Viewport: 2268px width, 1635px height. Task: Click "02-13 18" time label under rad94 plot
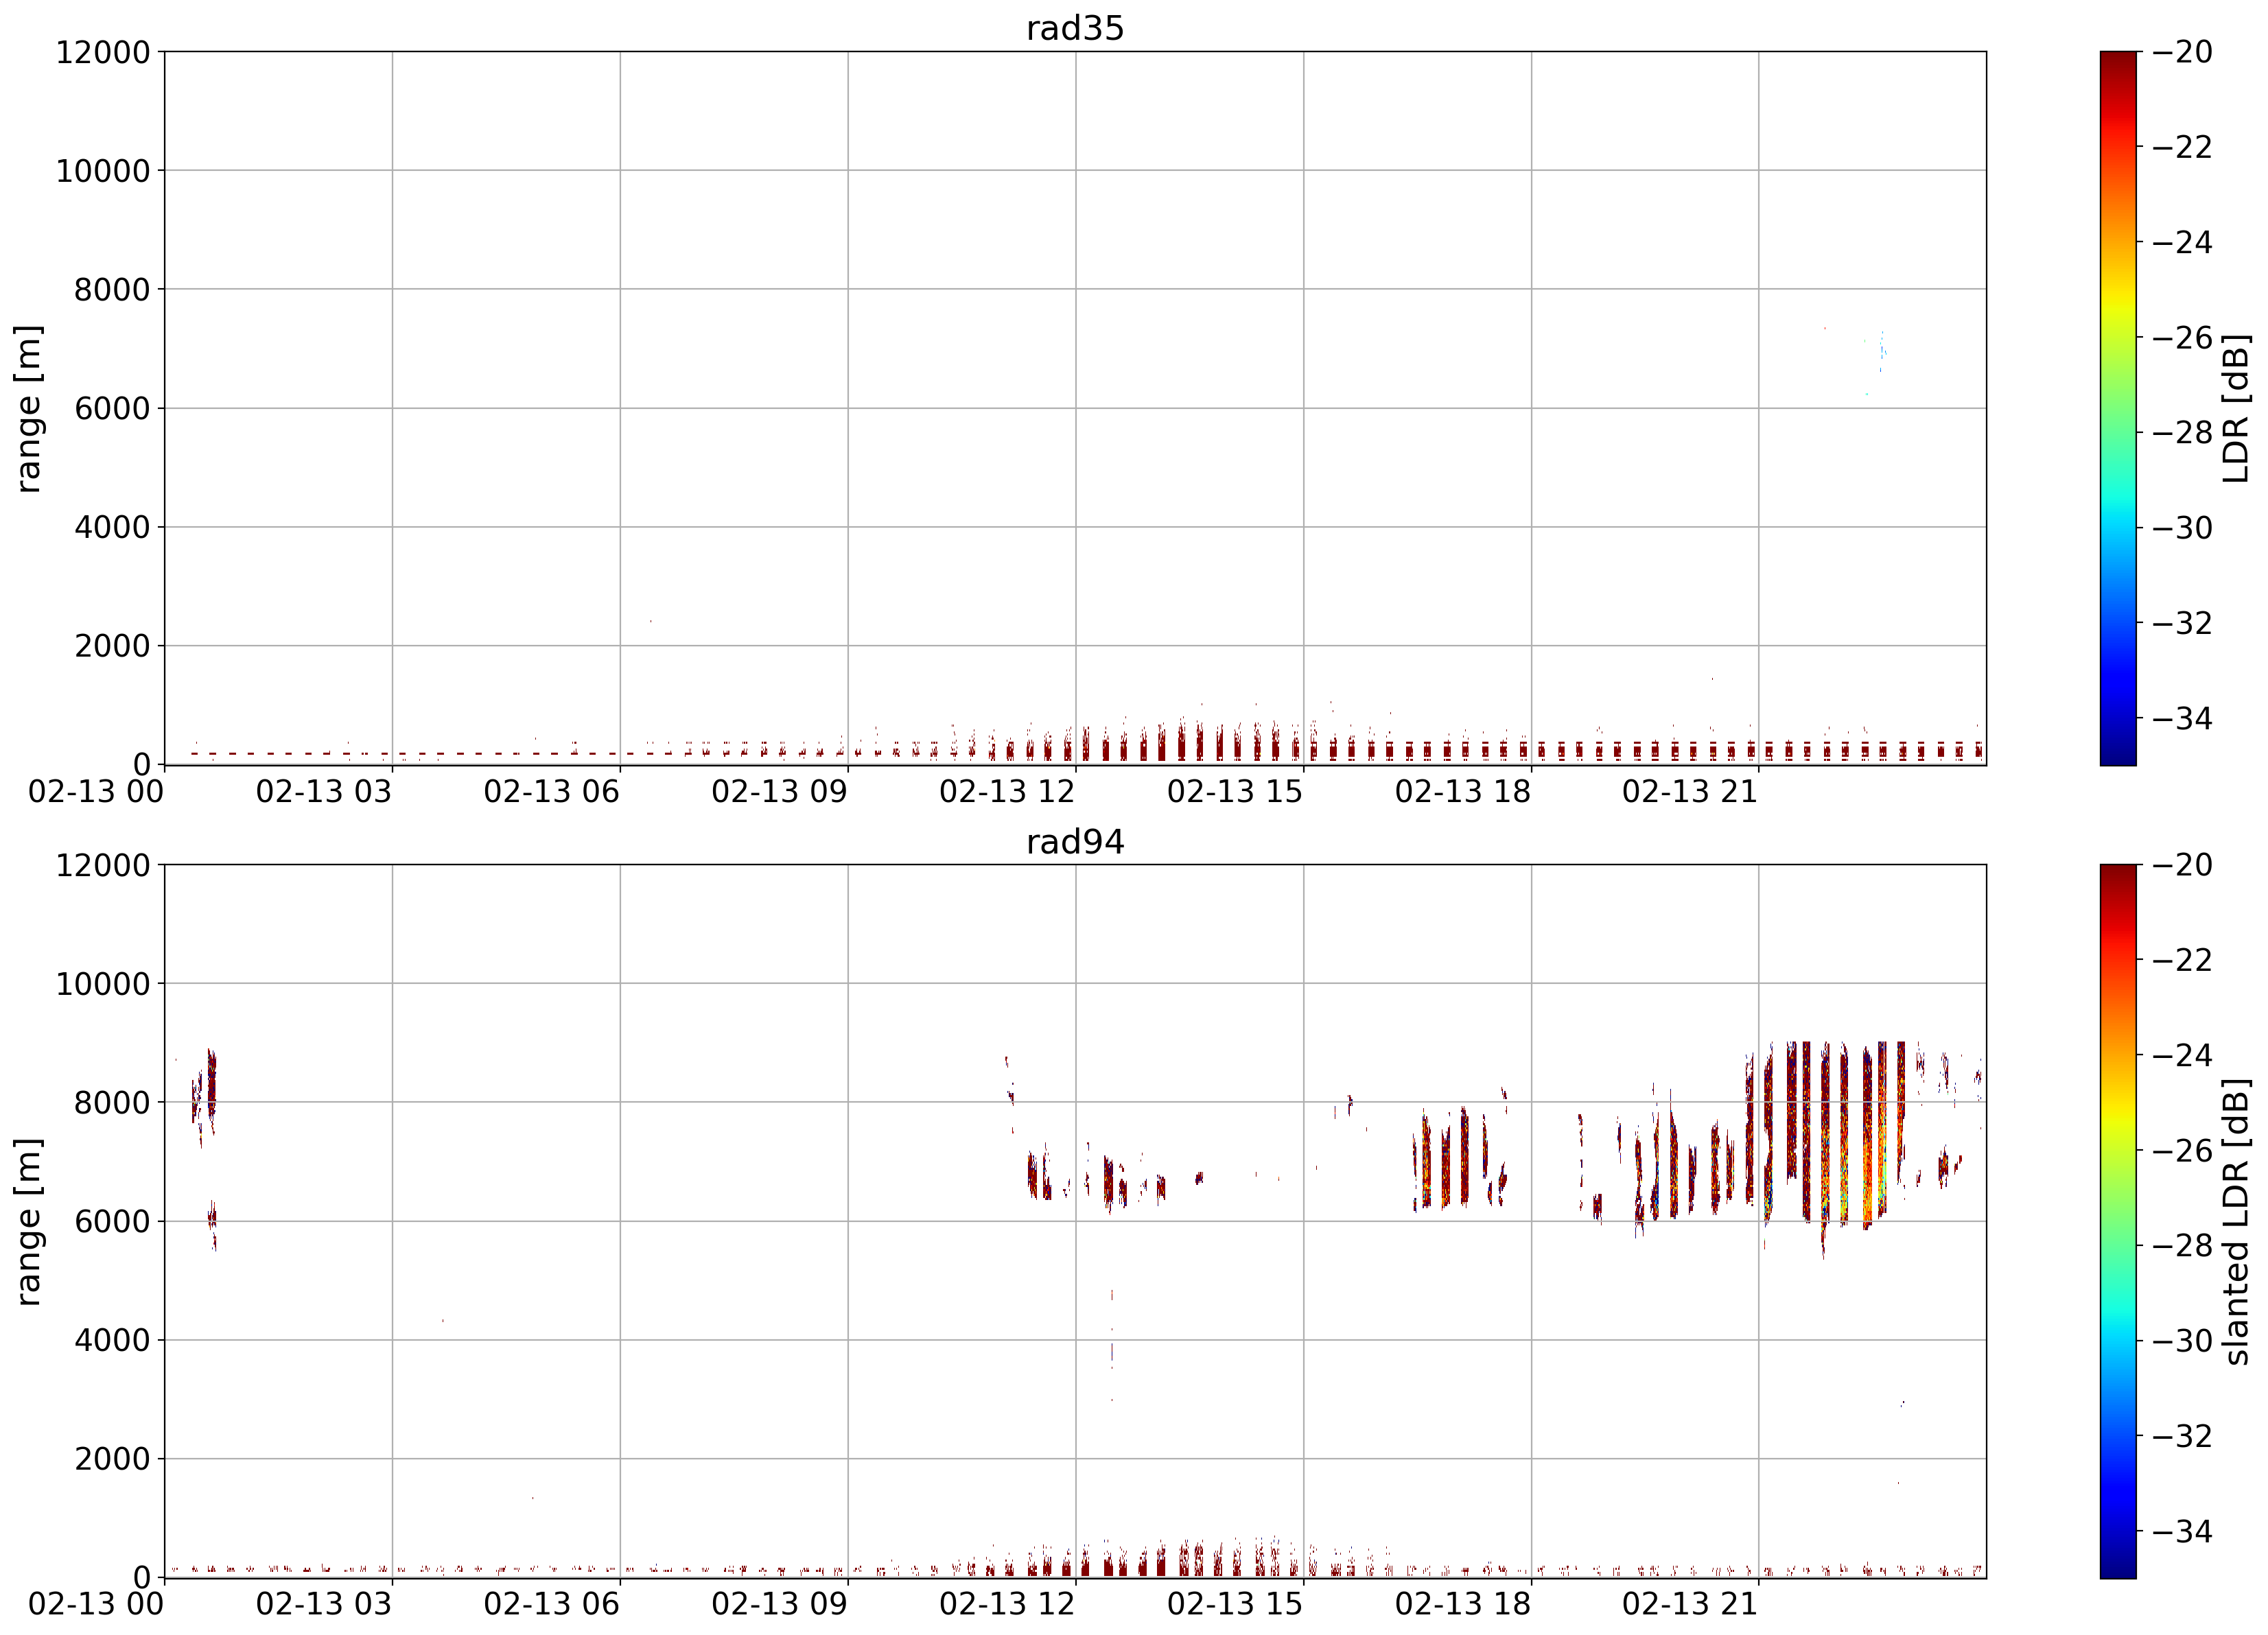click(x=1464, y=1605)
